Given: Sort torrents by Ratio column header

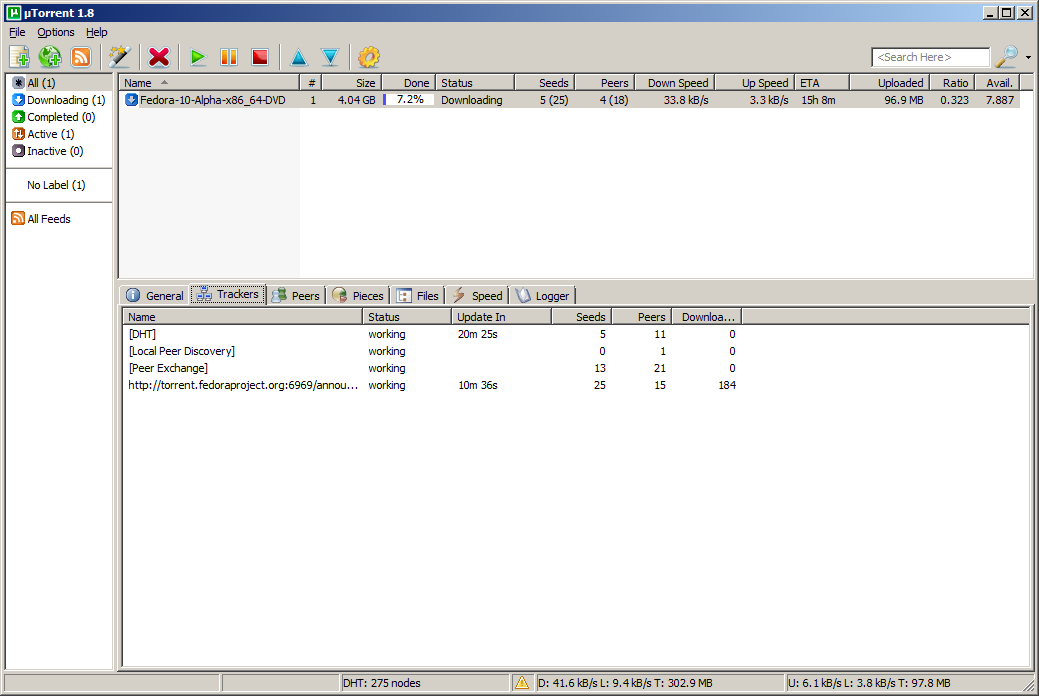Looking at the screenshot, I should (952, 83).
